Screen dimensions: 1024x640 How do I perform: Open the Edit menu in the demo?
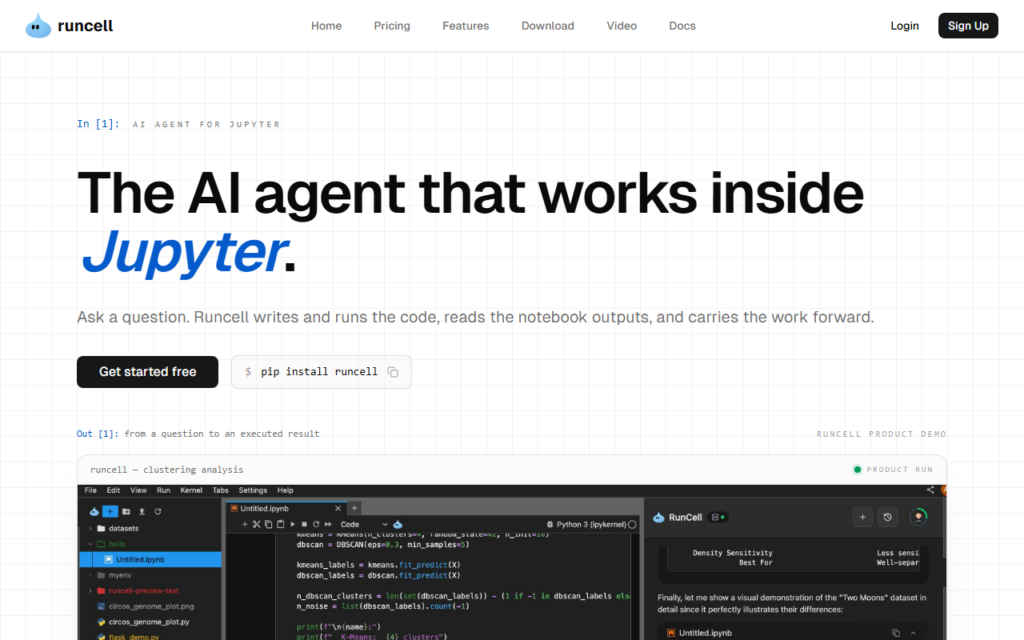[114, 490]
